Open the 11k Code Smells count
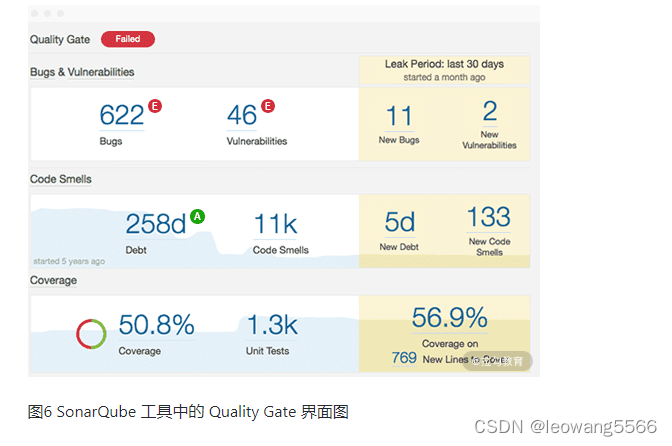This screenshot has width=672, height=446. (275, 224)
